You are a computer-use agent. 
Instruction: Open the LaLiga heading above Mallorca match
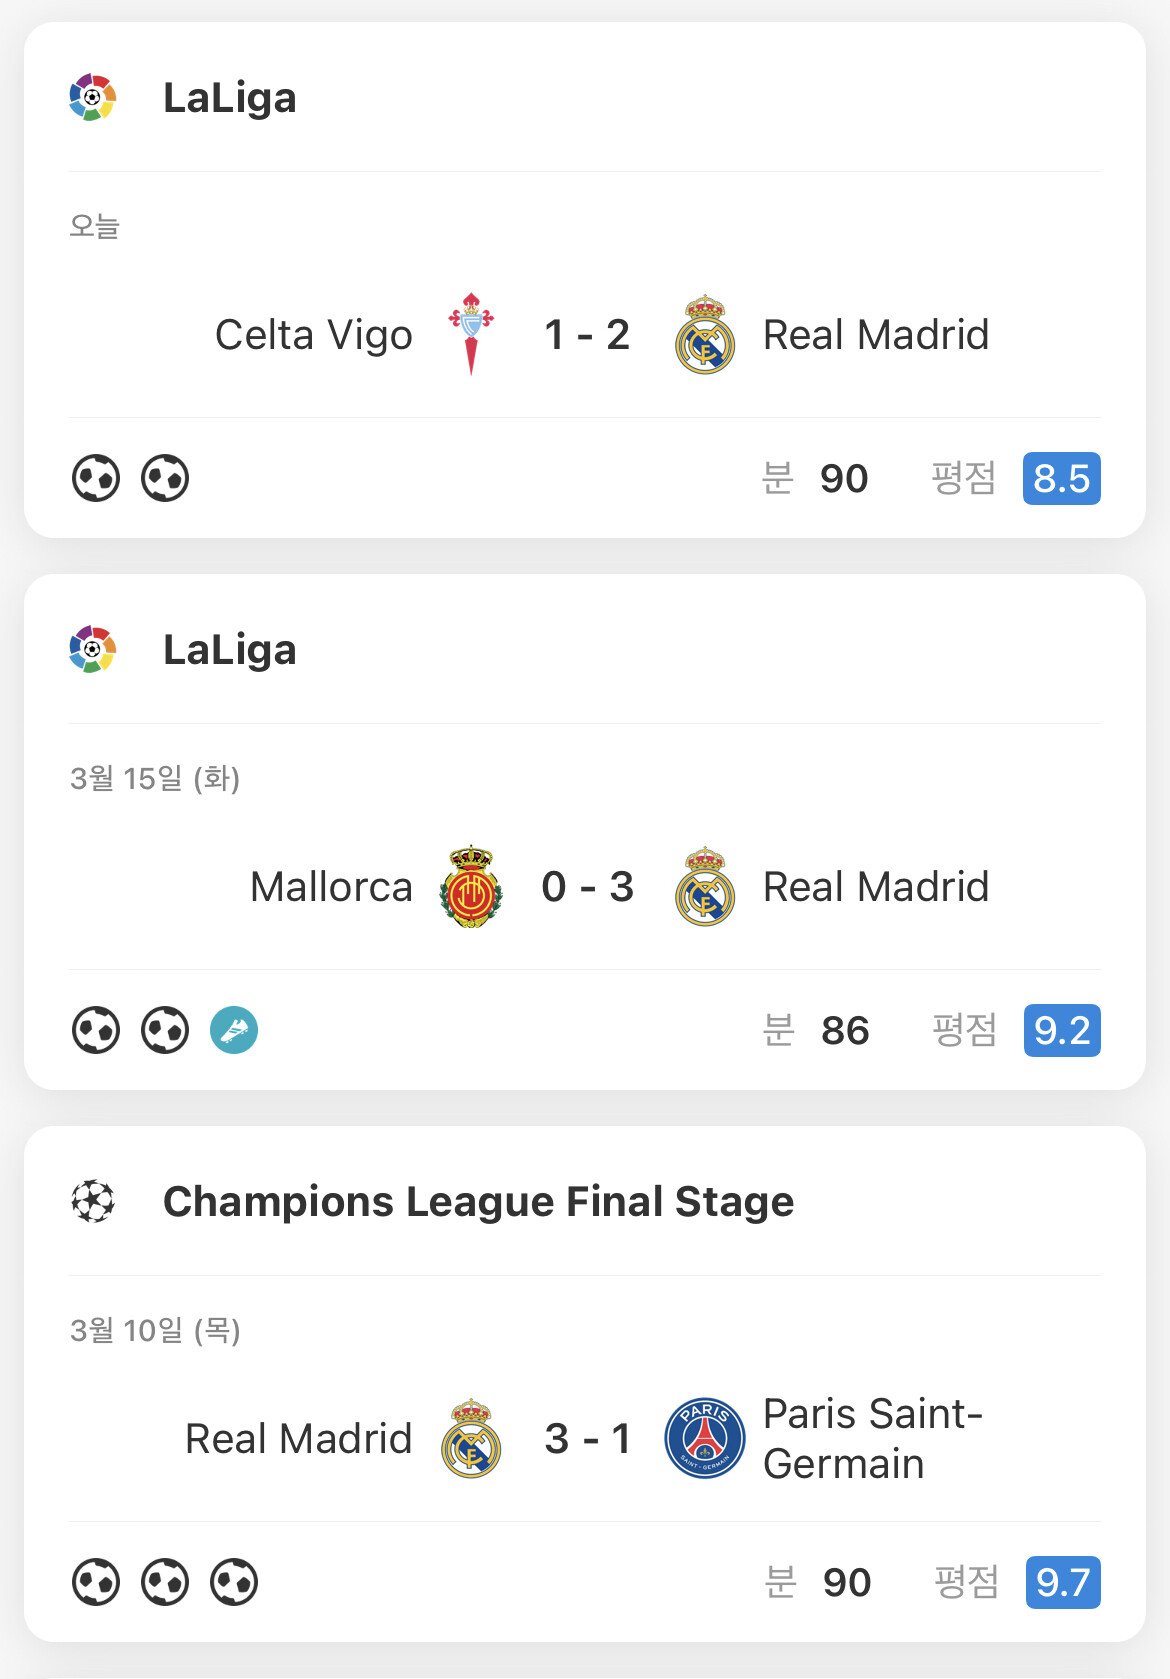coord(230,650)
